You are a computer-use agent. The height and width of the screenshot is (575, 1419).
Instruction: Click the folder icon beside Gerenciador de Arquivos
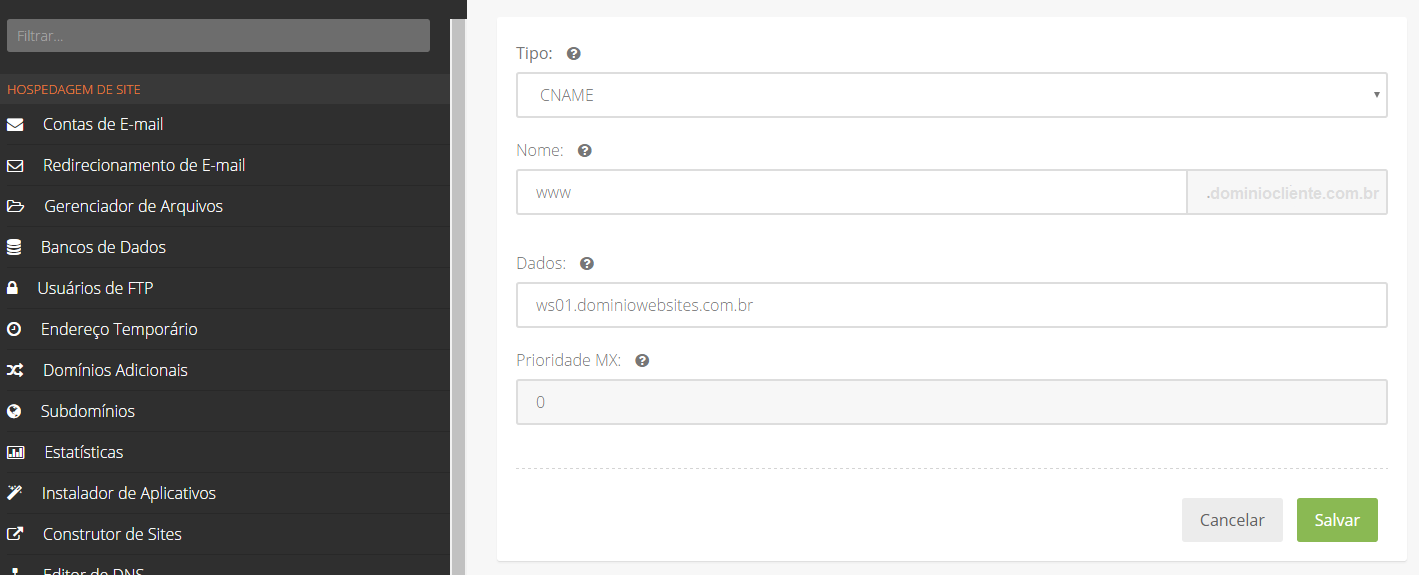(15, 207)
